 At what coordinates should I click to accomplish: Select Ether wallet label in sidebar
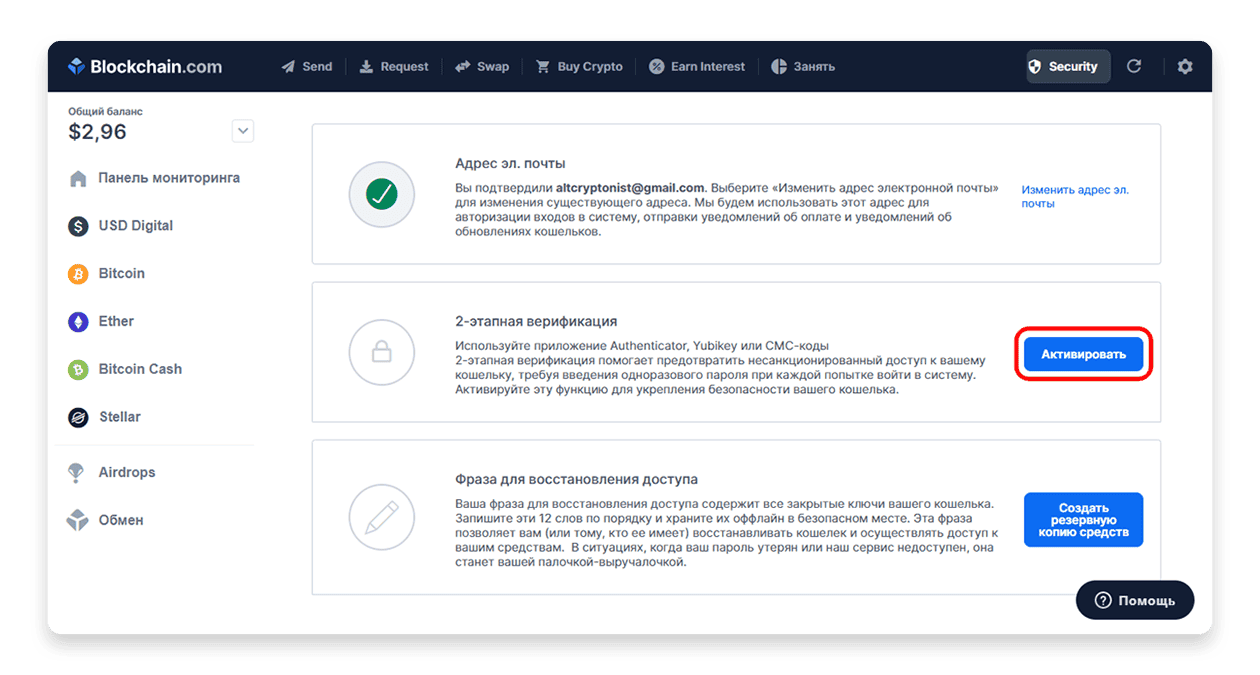pyautogui.click(x=116, y=321)
